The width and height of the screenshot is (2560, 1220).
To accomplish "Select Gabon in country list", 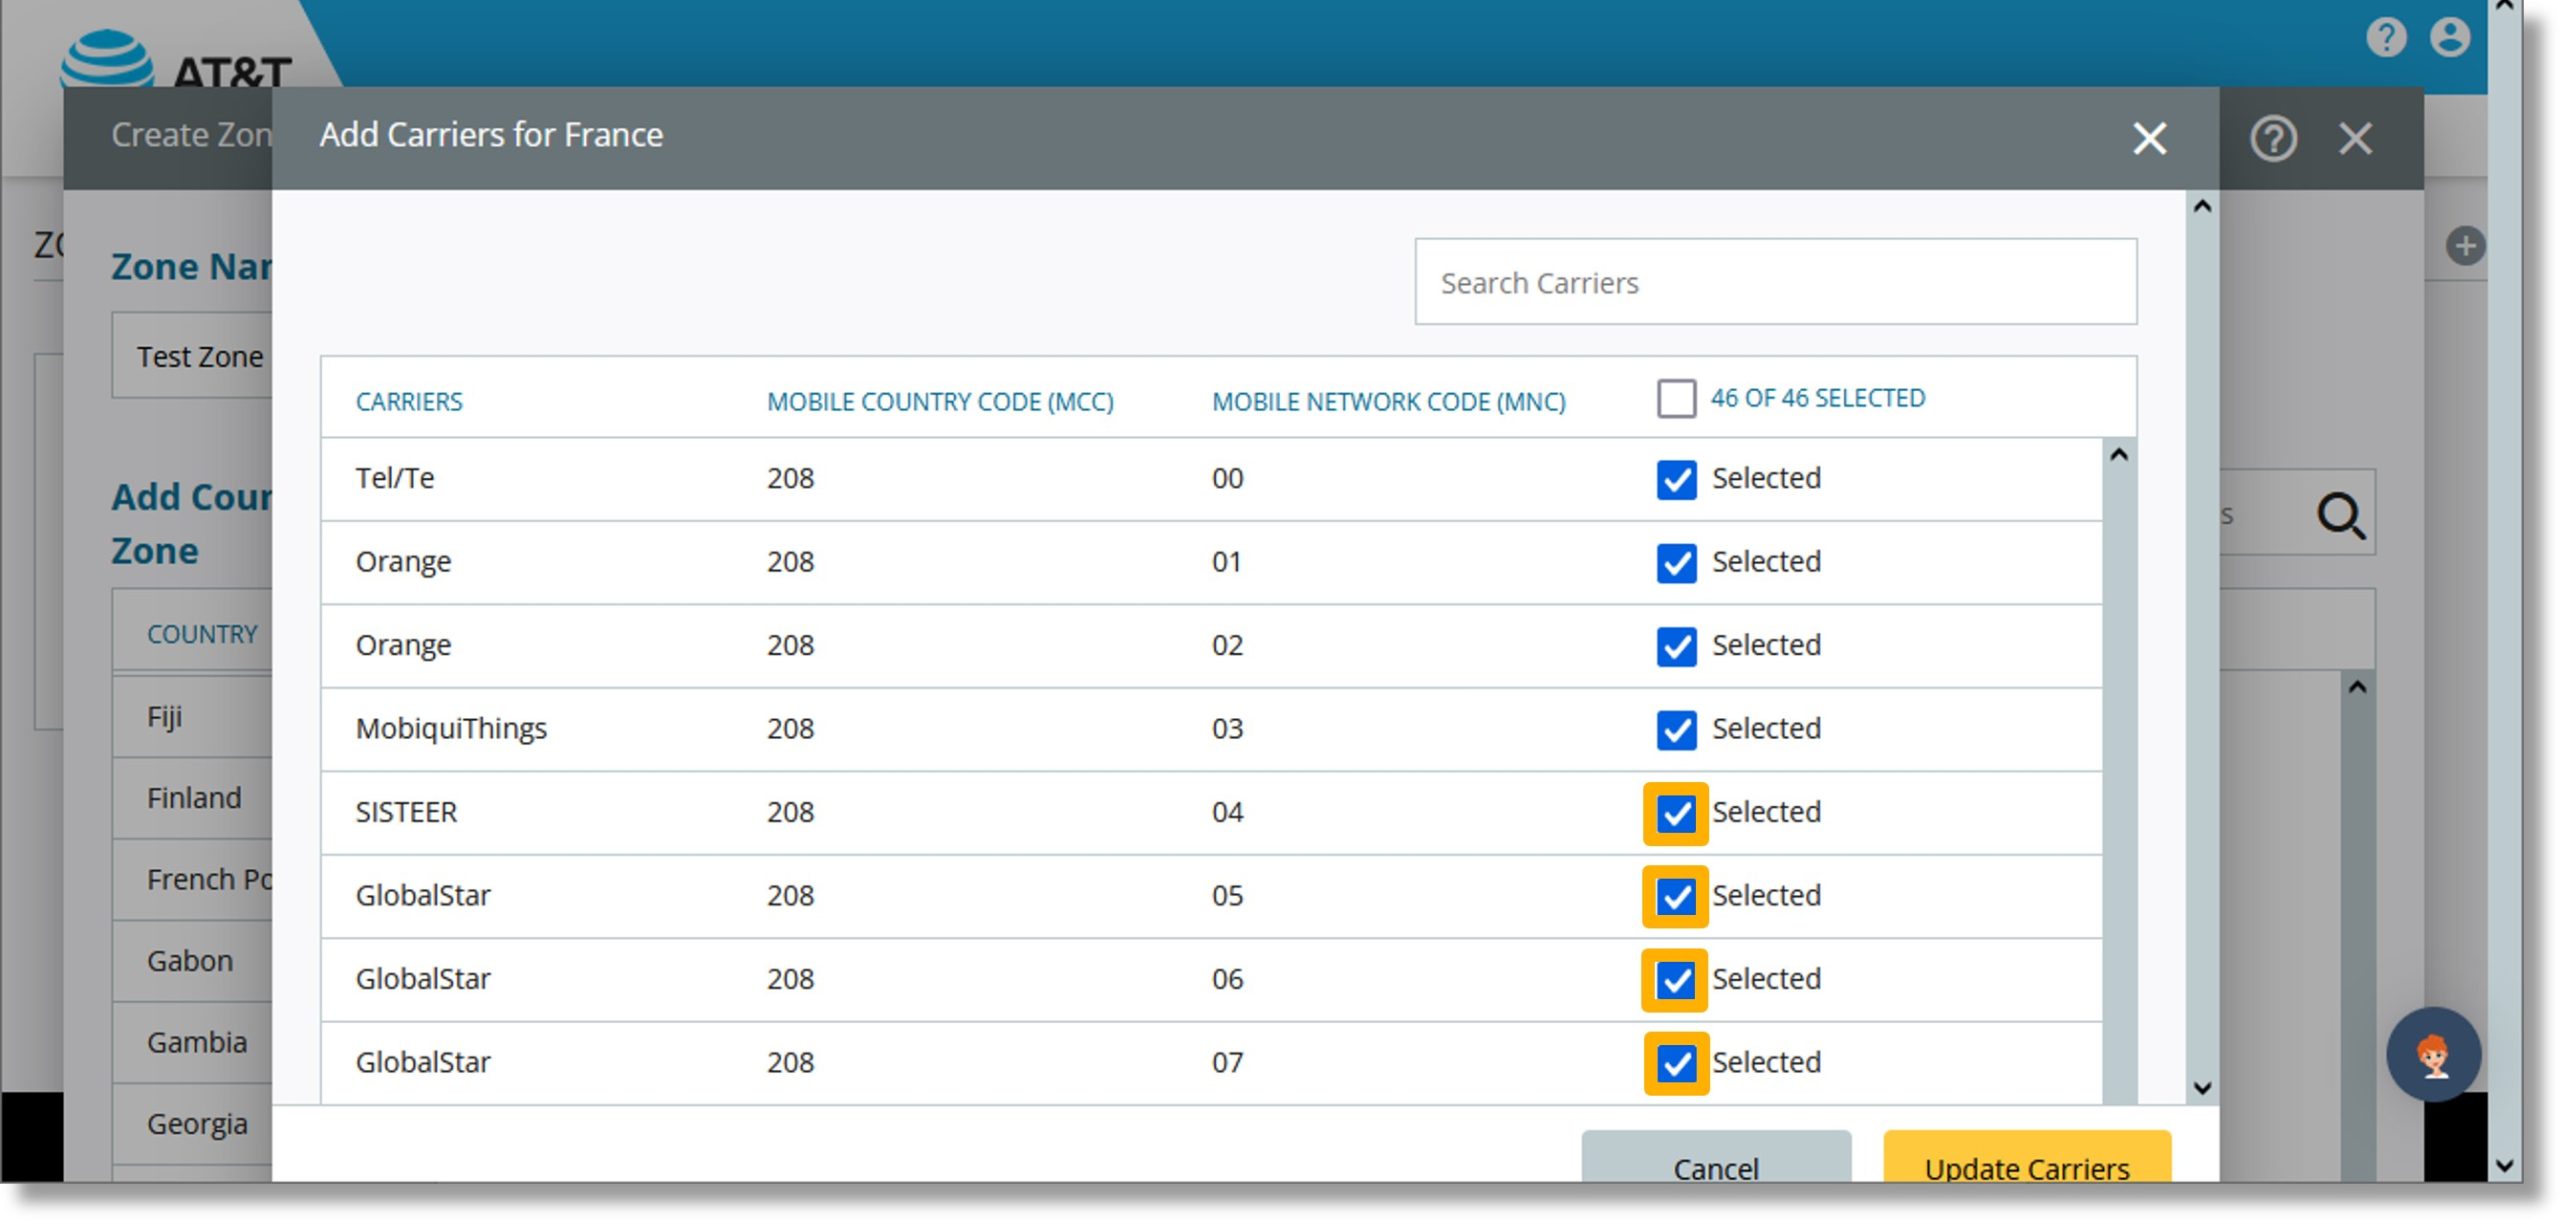I will point(192,961).
